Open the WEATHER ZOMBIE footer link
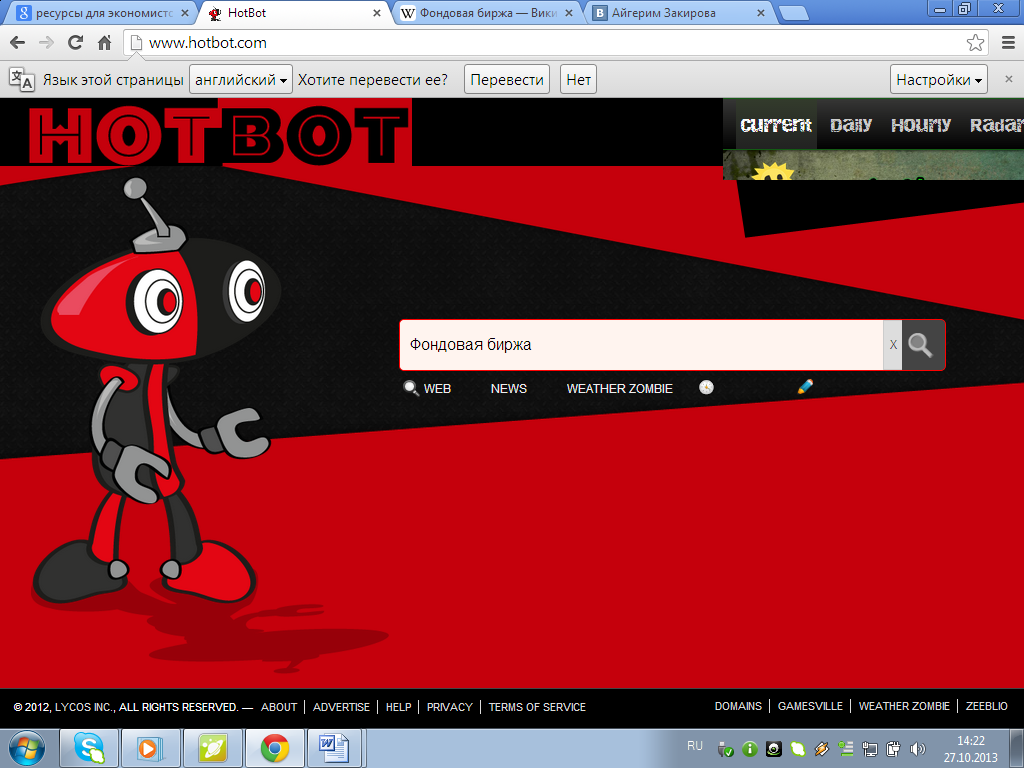1024x768 pixels. tap(904, 706)
